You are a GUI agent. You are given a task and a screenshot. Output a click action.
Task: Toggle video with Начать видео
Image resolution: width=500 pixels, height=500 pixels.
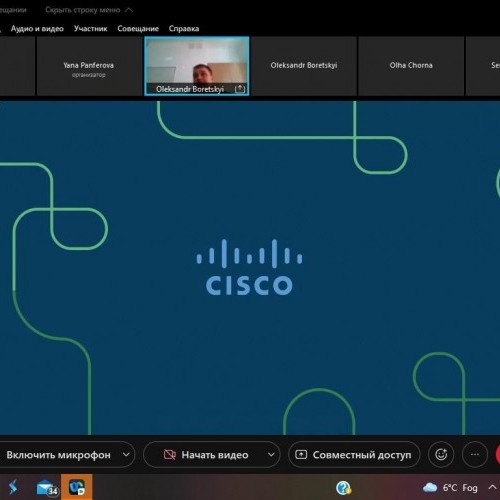pyautogui.click(x=215, y=455)
